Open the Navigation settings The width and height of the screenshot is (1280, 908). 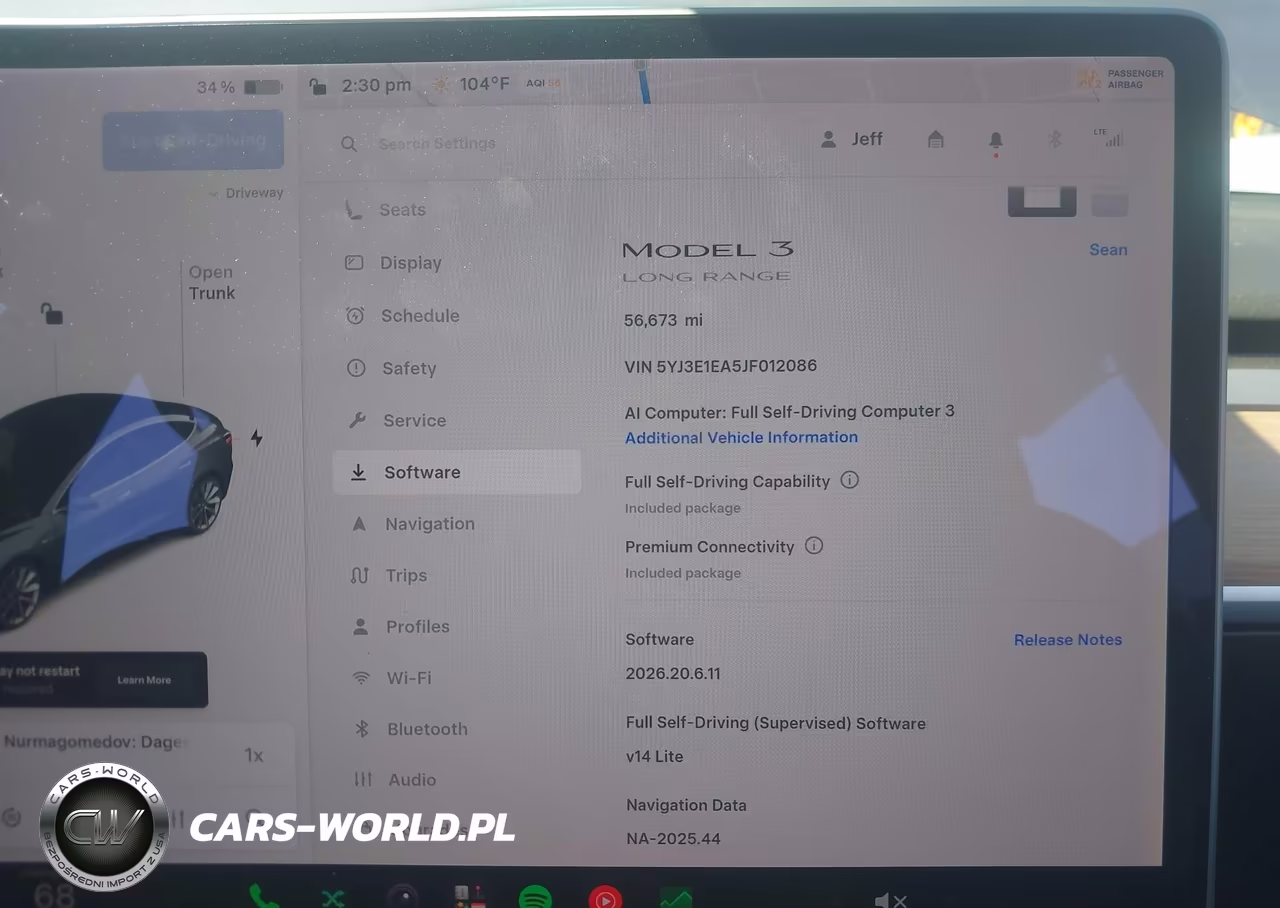click(412, 524)
